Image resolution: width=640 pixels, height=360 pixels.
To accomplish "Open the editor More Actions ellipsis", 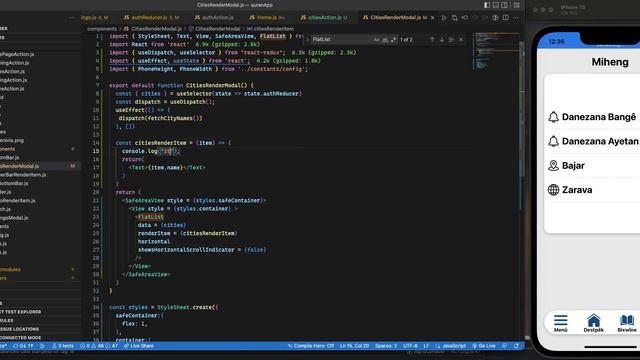I will tap(516, 18).
